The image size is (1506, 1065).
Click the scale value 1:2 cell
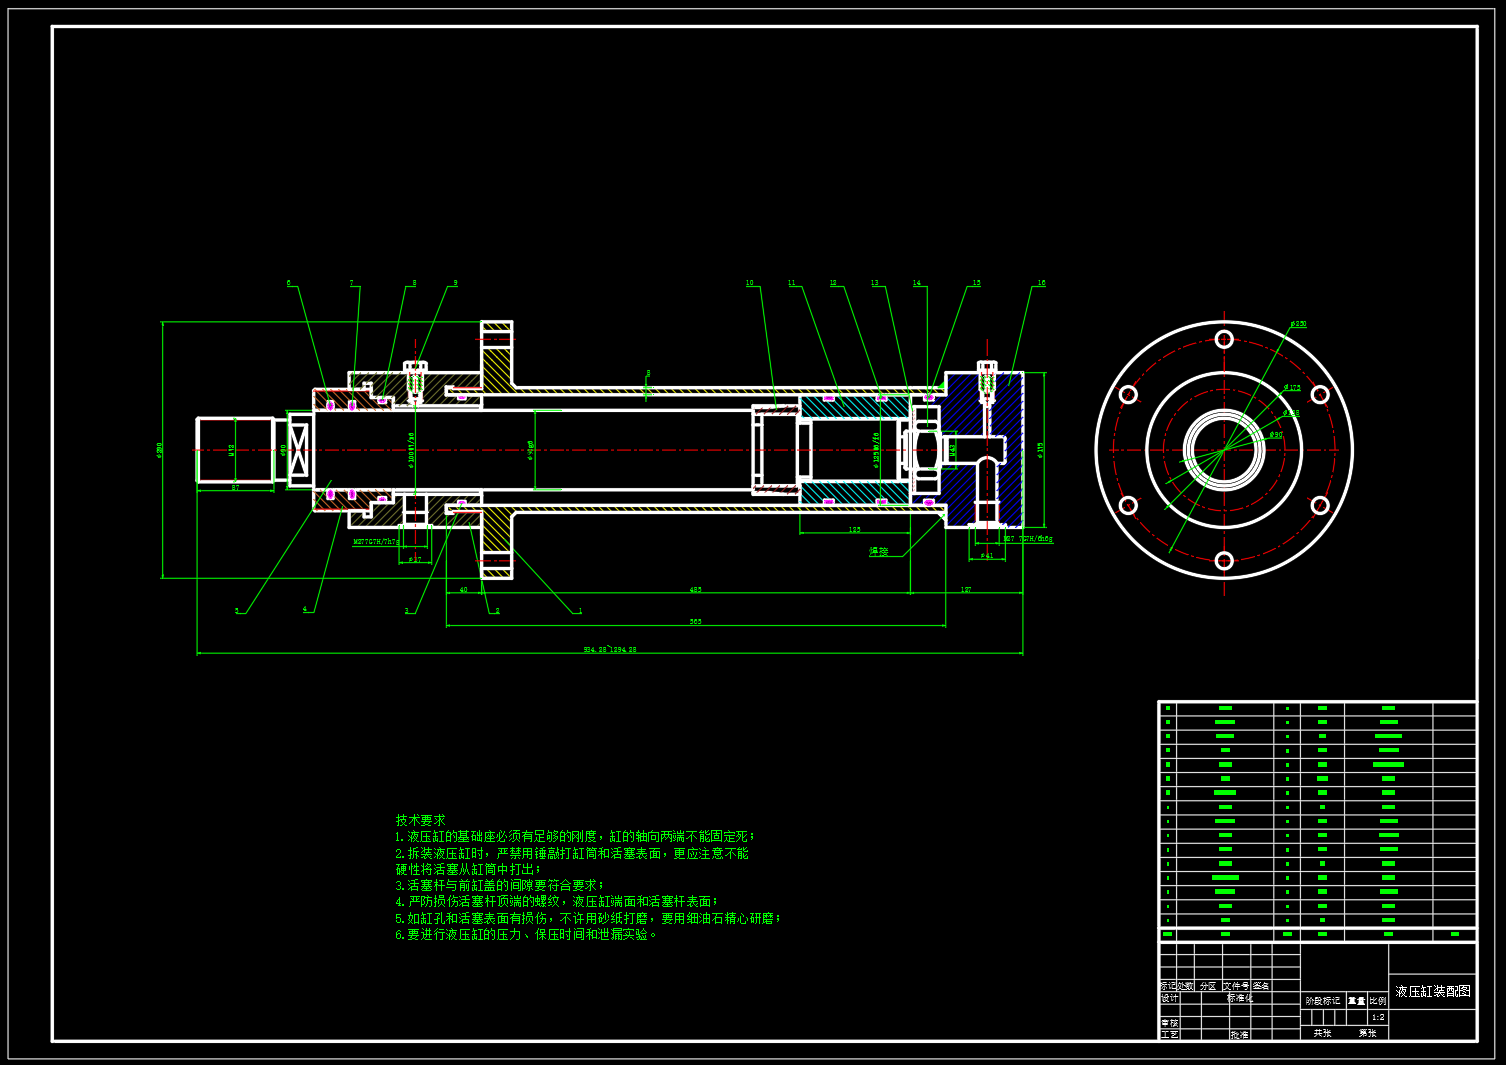(x=1378, y=1016)
